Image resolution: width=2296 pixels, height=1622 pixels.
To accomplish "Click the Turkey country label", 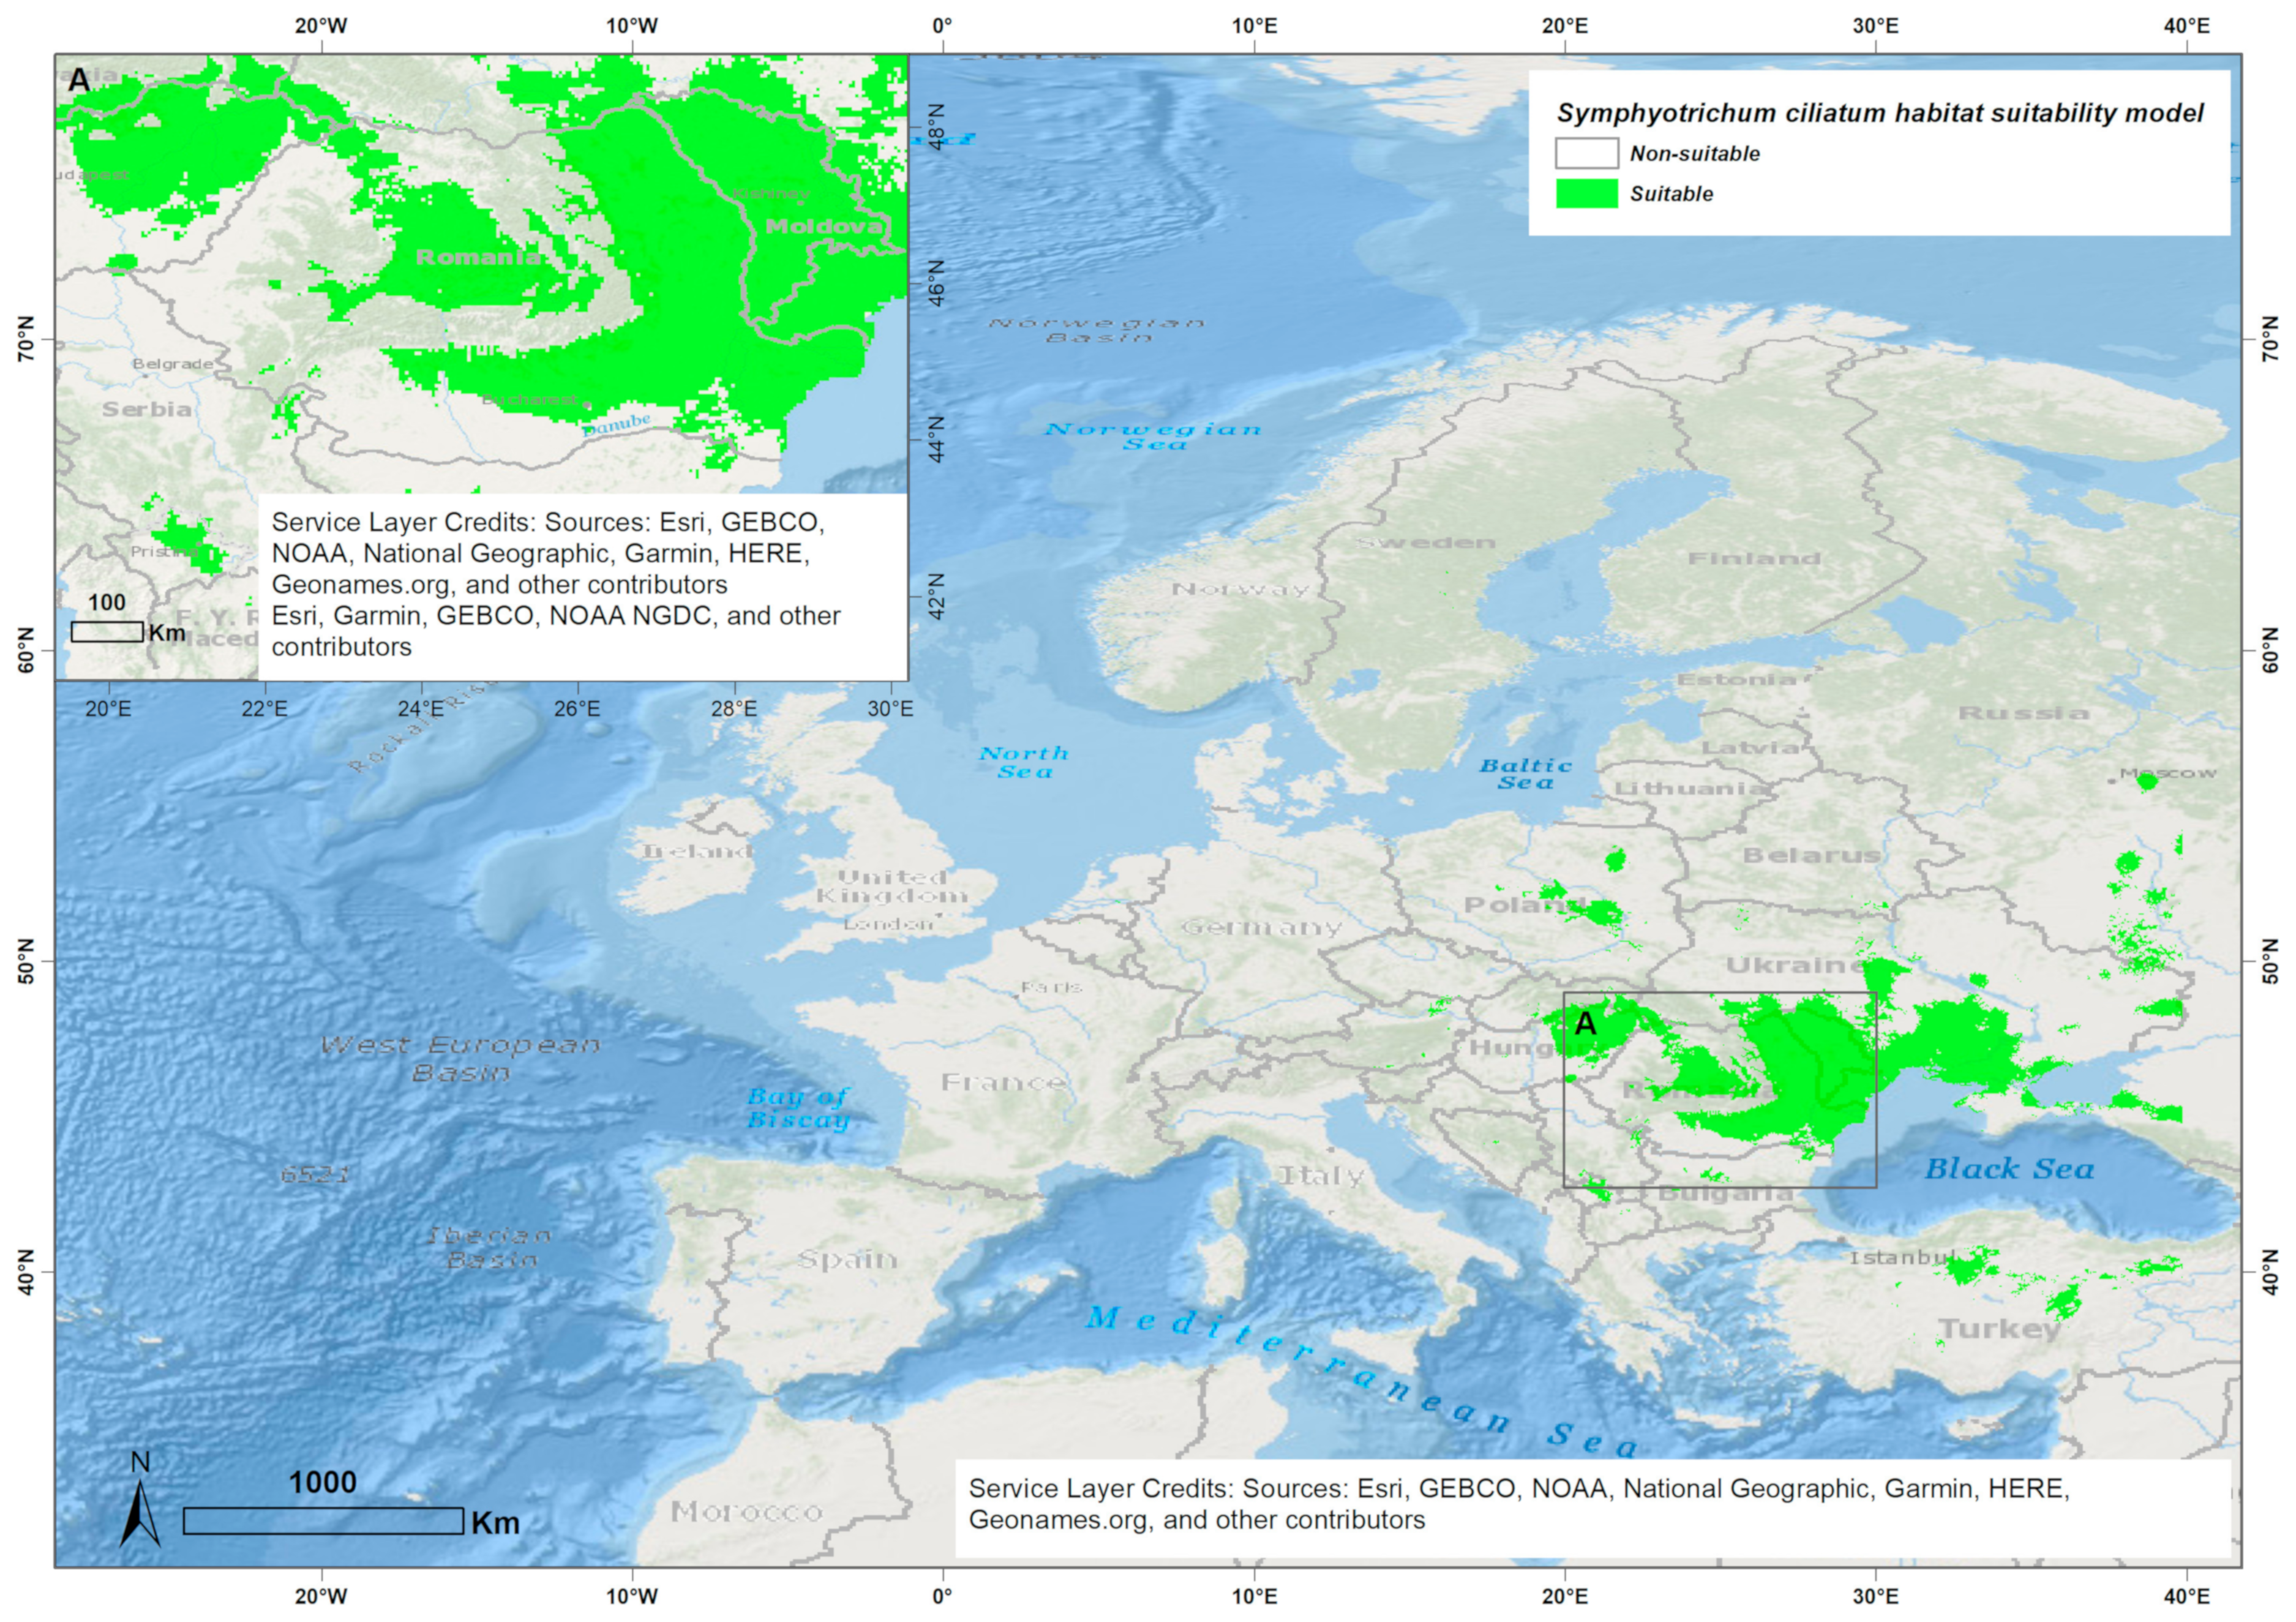I will click(1999, 1329).
